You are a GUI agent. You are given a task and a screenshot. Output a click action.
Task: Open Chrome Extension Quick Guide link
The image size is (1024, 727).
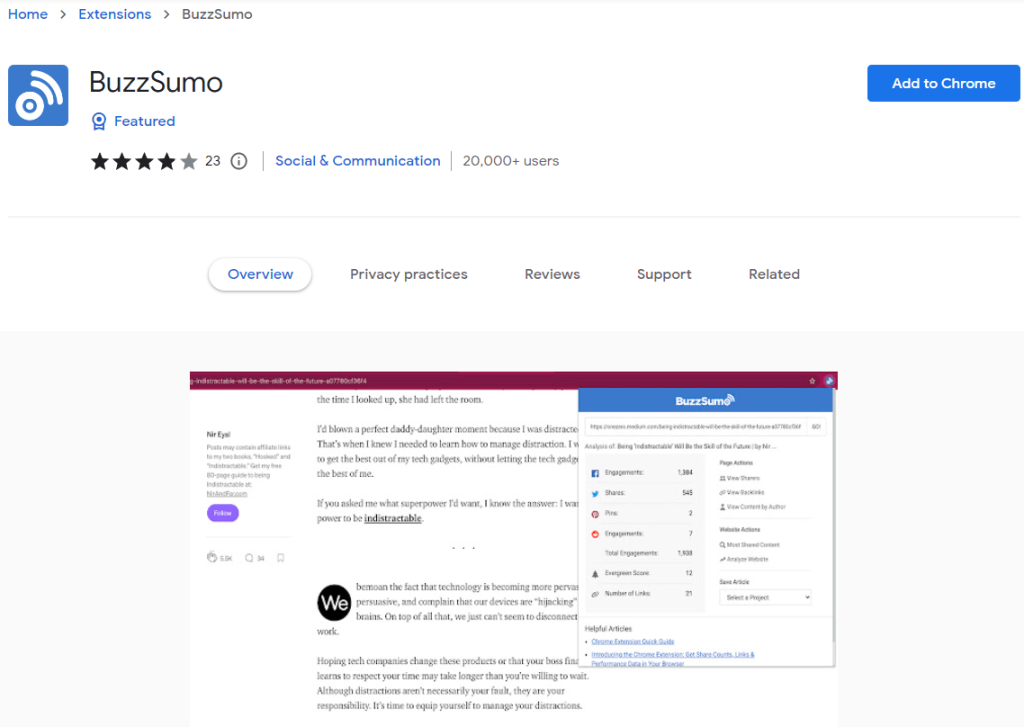(632, 641)
